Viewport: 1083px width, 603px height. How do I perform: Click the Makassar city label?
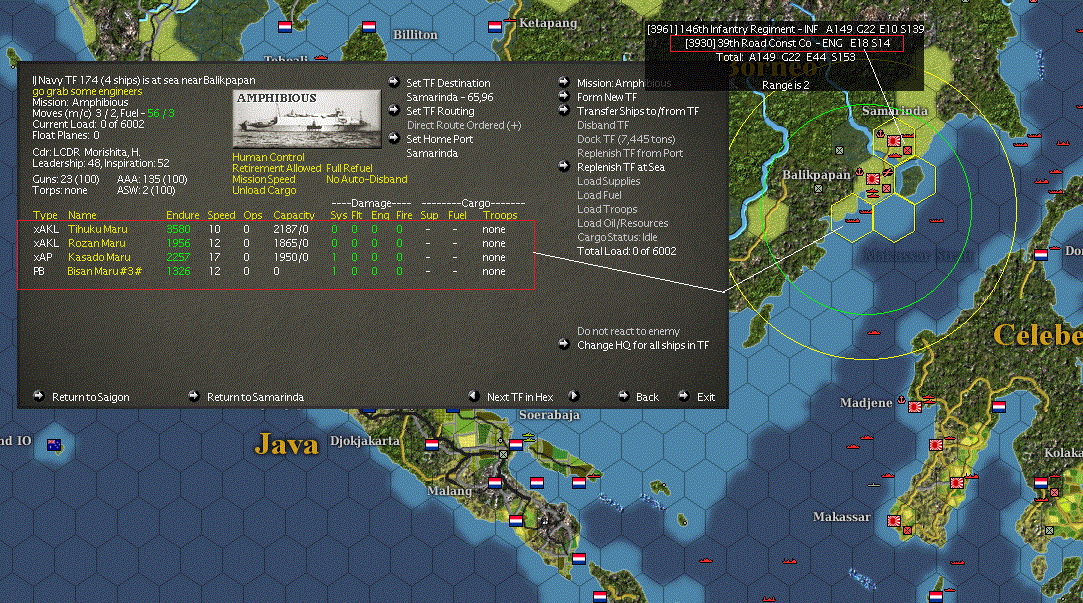click(x=841, y=517)
